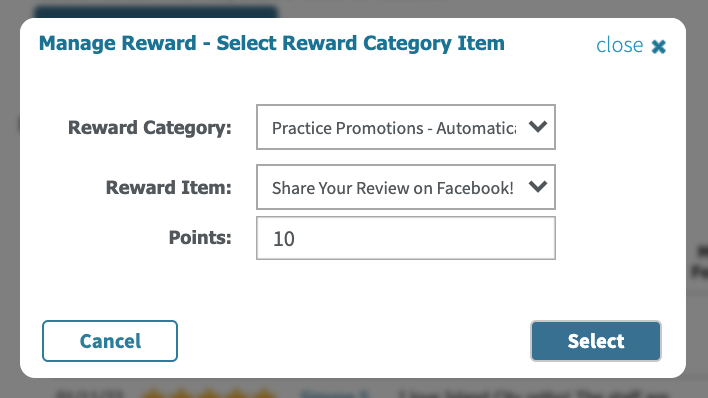708x398 pixels.
Task: Click the dark blue bar above the dialog
Action: [156, 11]
